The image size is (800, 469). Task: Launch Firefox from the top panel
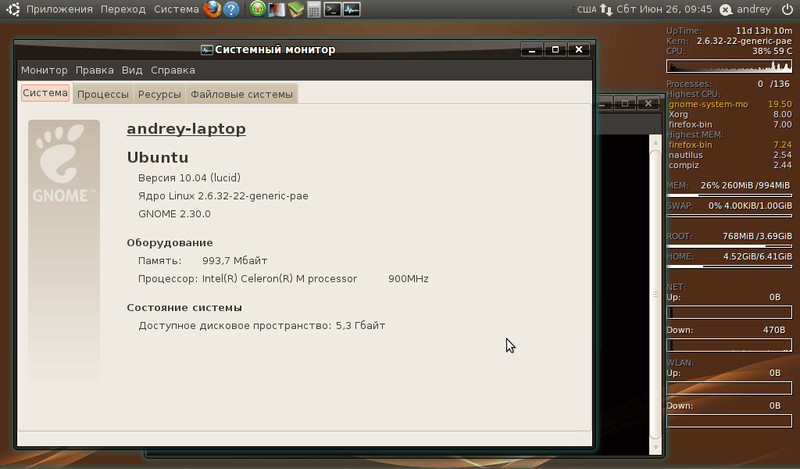[x=212, y=10]
